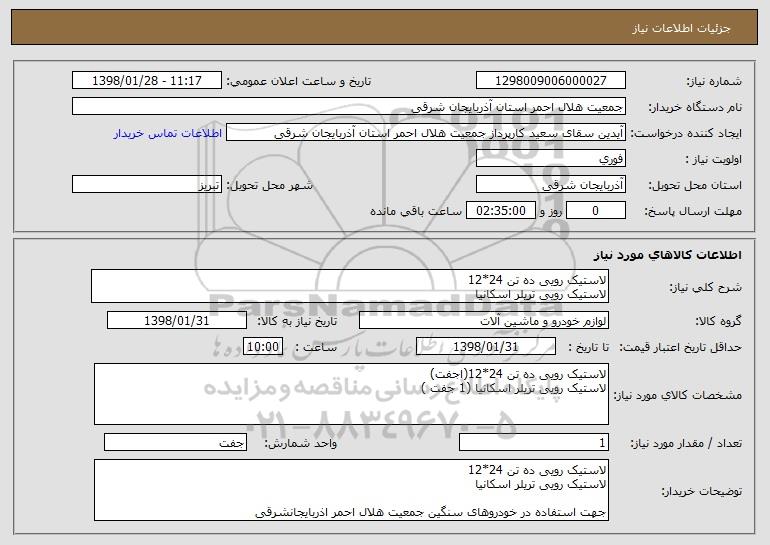
Task: Click the label استان محل تحویل
Action: (x=695, y=186)
